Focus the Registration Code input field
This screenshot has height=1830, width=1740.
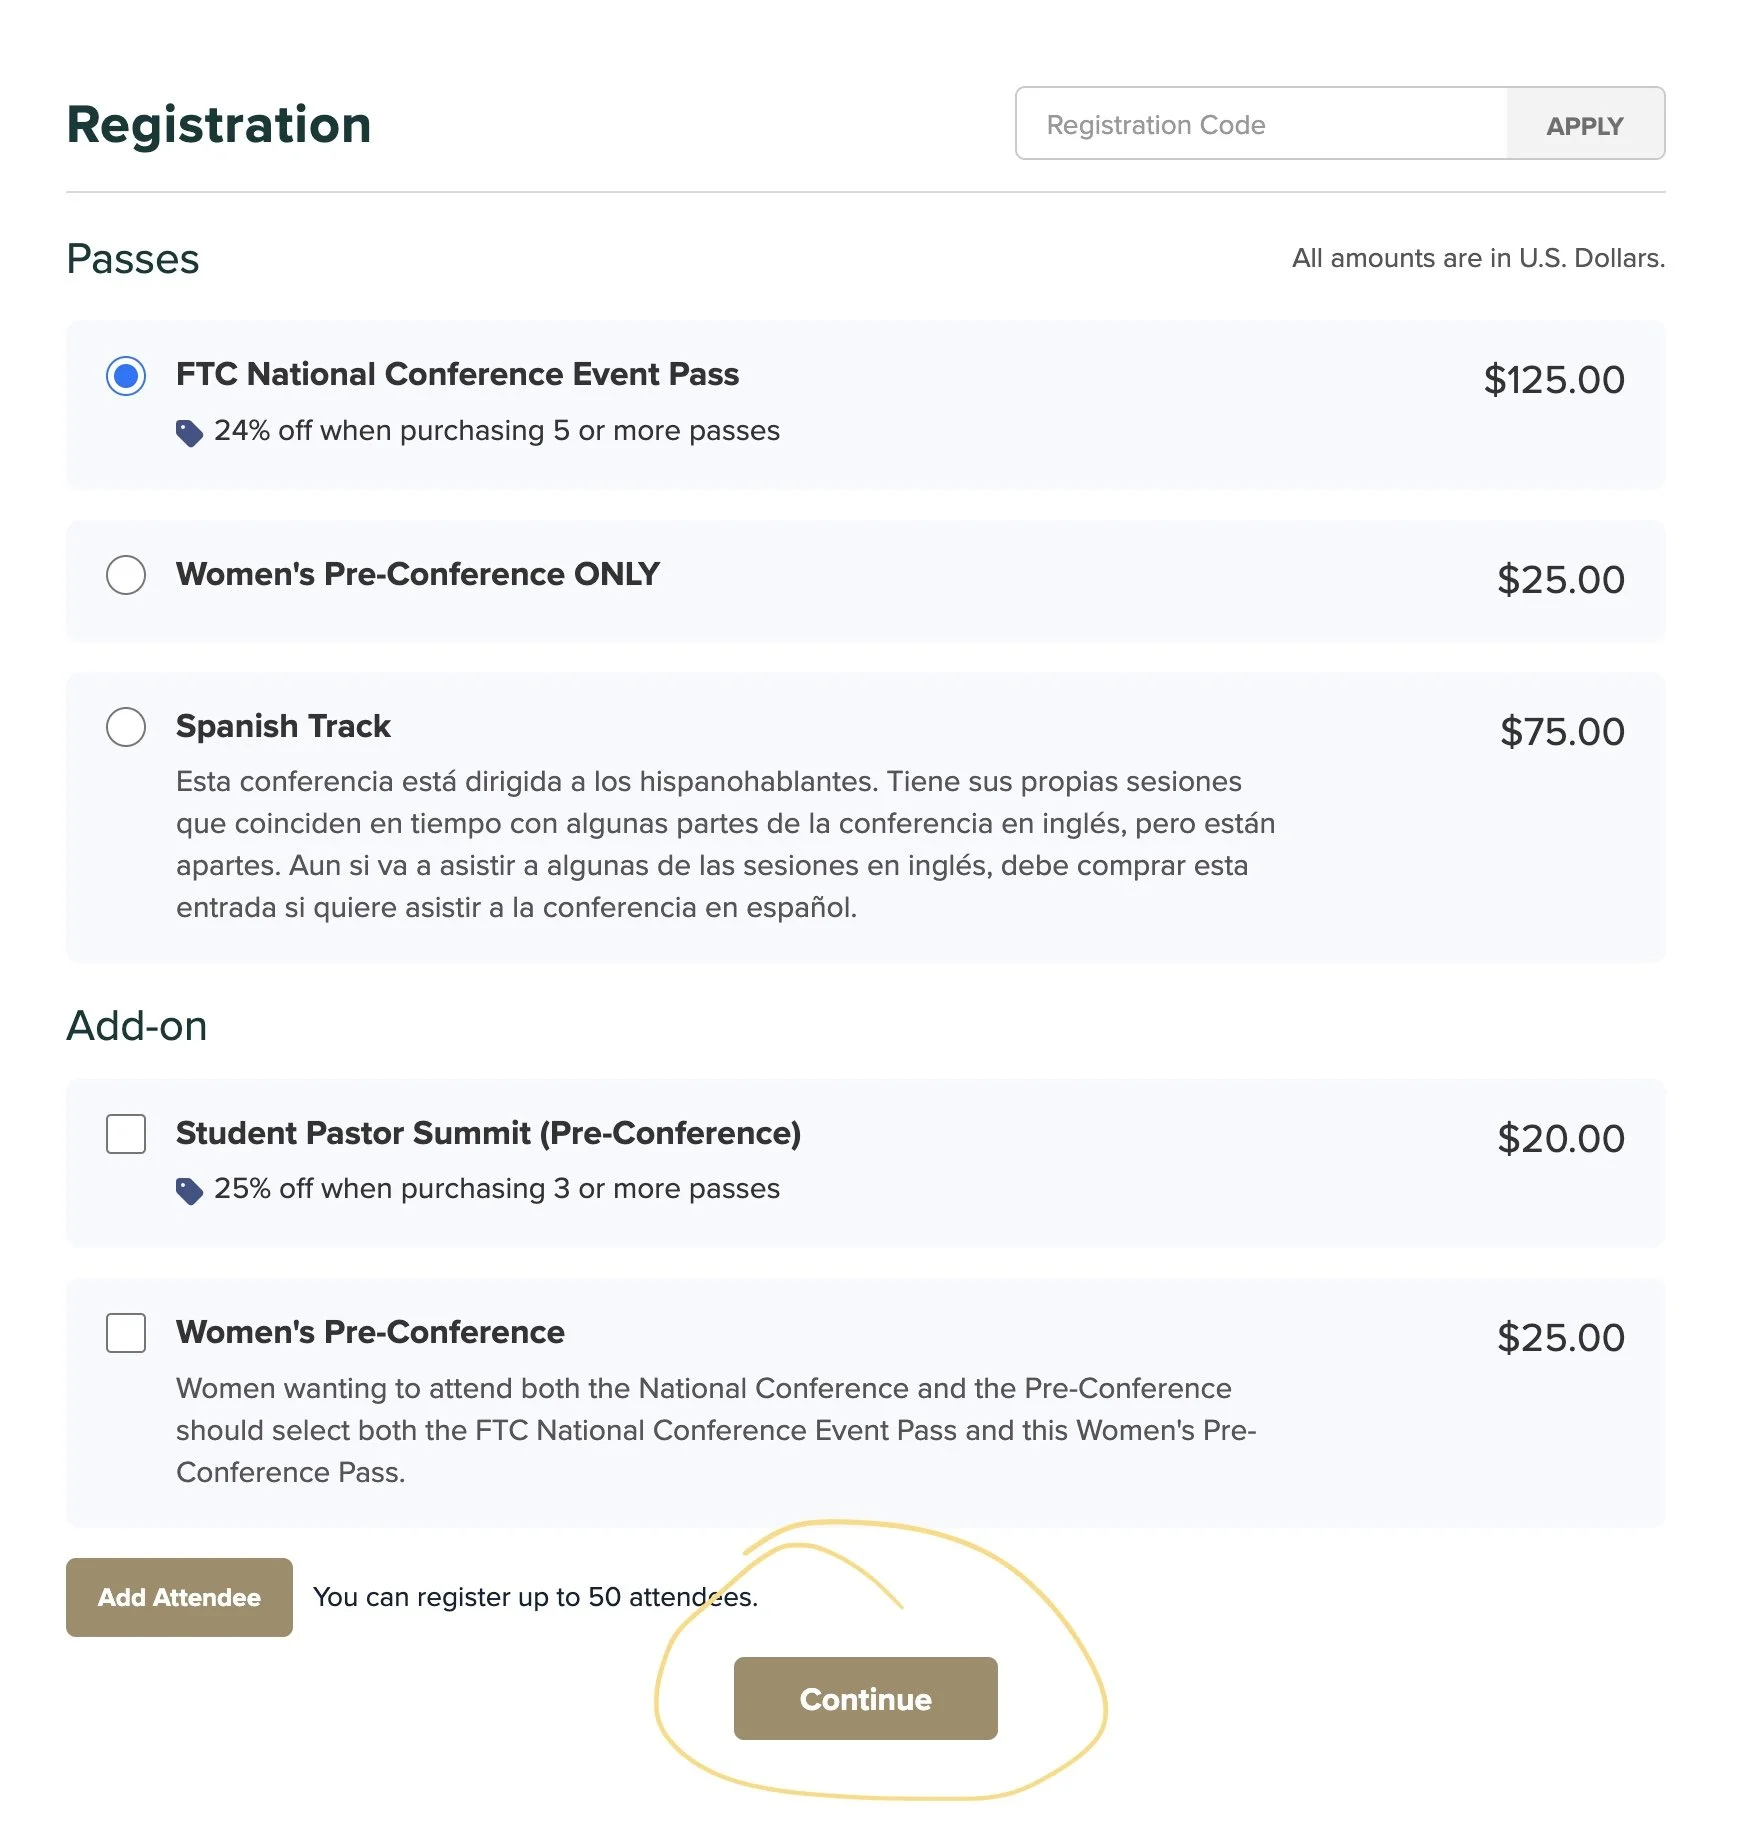pyautogui.click(x=1260, y=124)
